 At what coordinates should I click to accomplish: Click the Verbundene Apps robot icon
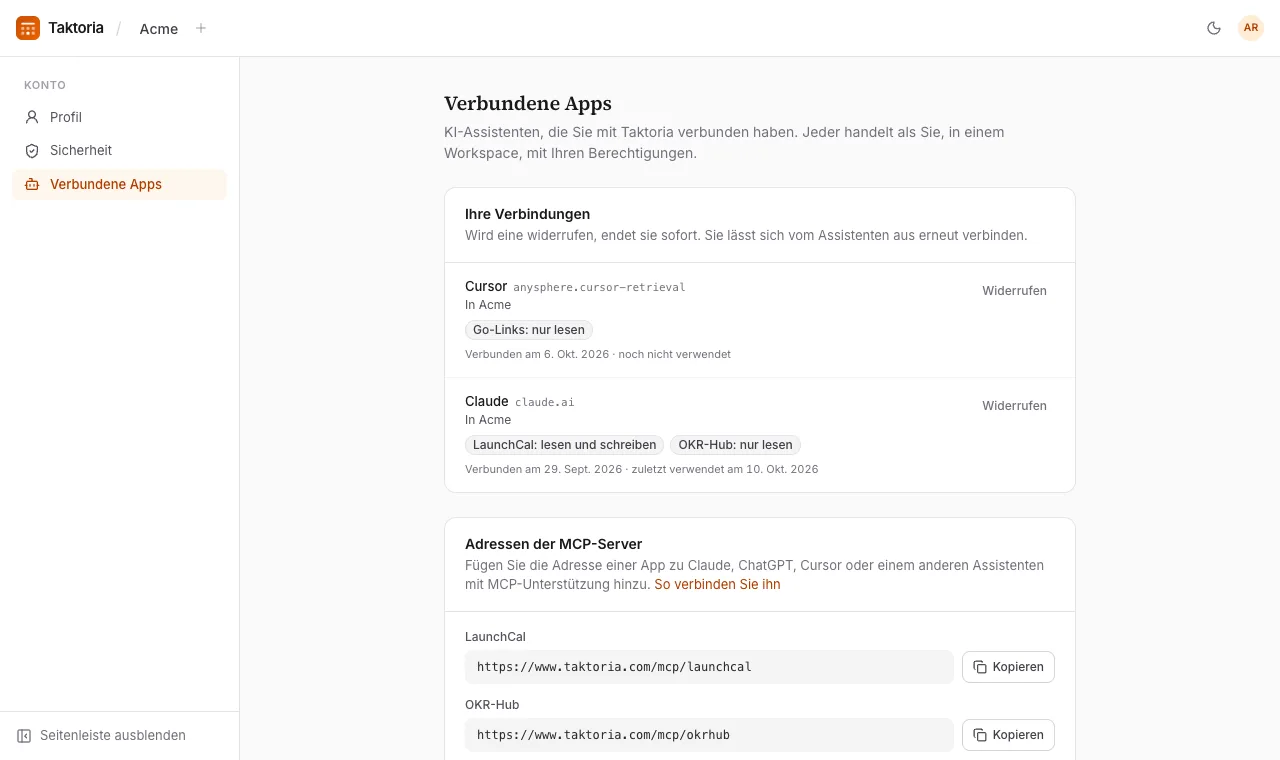[32, 184]
